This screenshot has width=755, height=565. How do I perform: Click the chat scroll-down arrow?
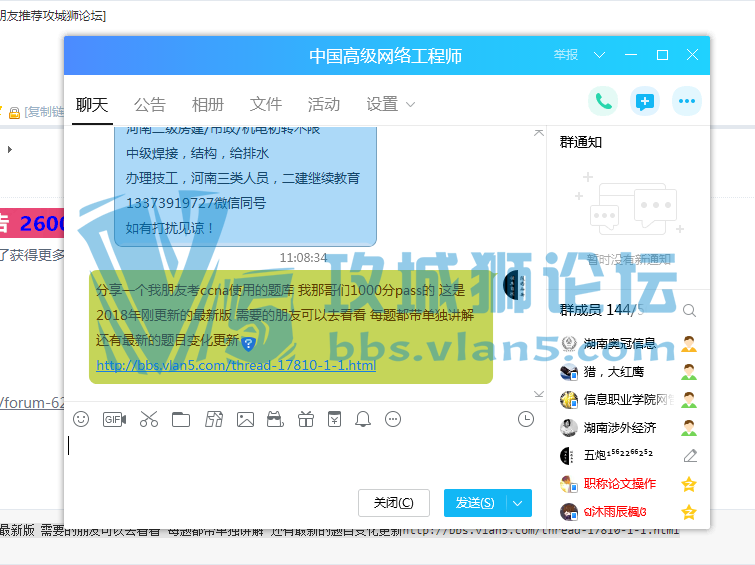[539, 394]
